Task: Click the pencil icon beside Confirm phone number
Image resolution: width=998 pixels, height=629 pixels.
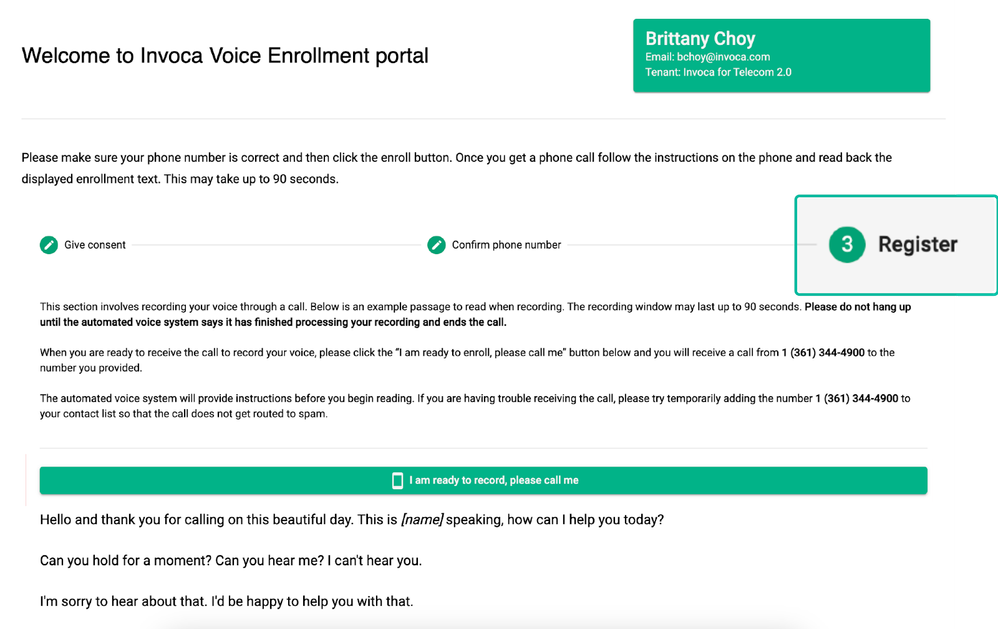Action: [x=436, y=245]
